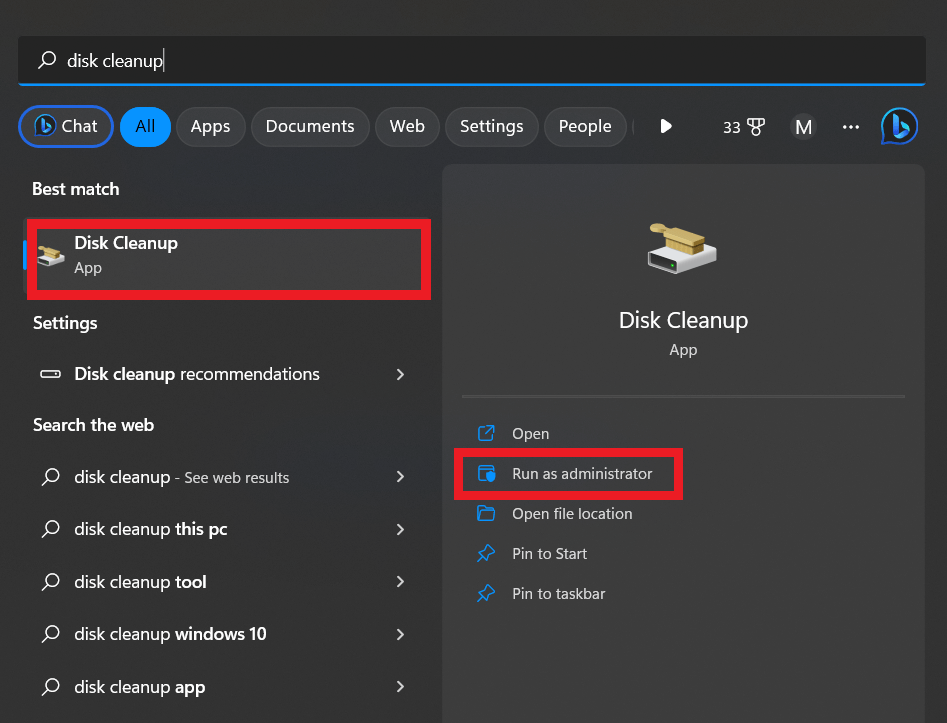
Task: Select the All filter tab
Action: coord(145,126)
